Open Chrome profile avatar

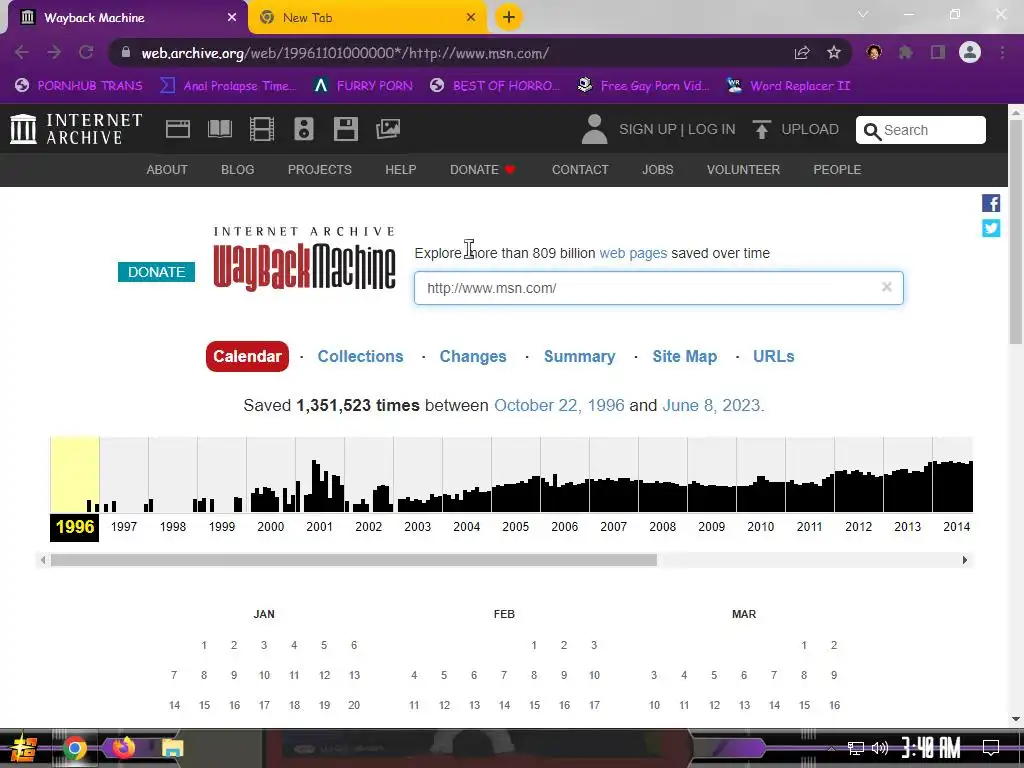pyautogui.click(x=970, y=52)
